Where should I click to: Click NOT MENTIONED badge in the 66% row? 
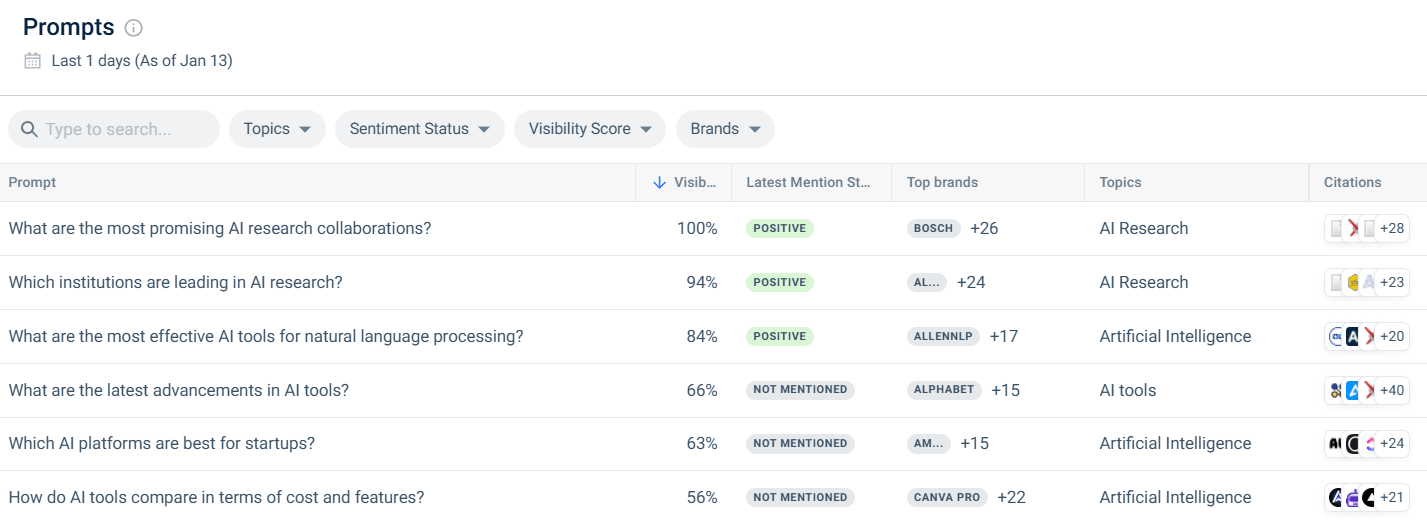coord(800,390)
